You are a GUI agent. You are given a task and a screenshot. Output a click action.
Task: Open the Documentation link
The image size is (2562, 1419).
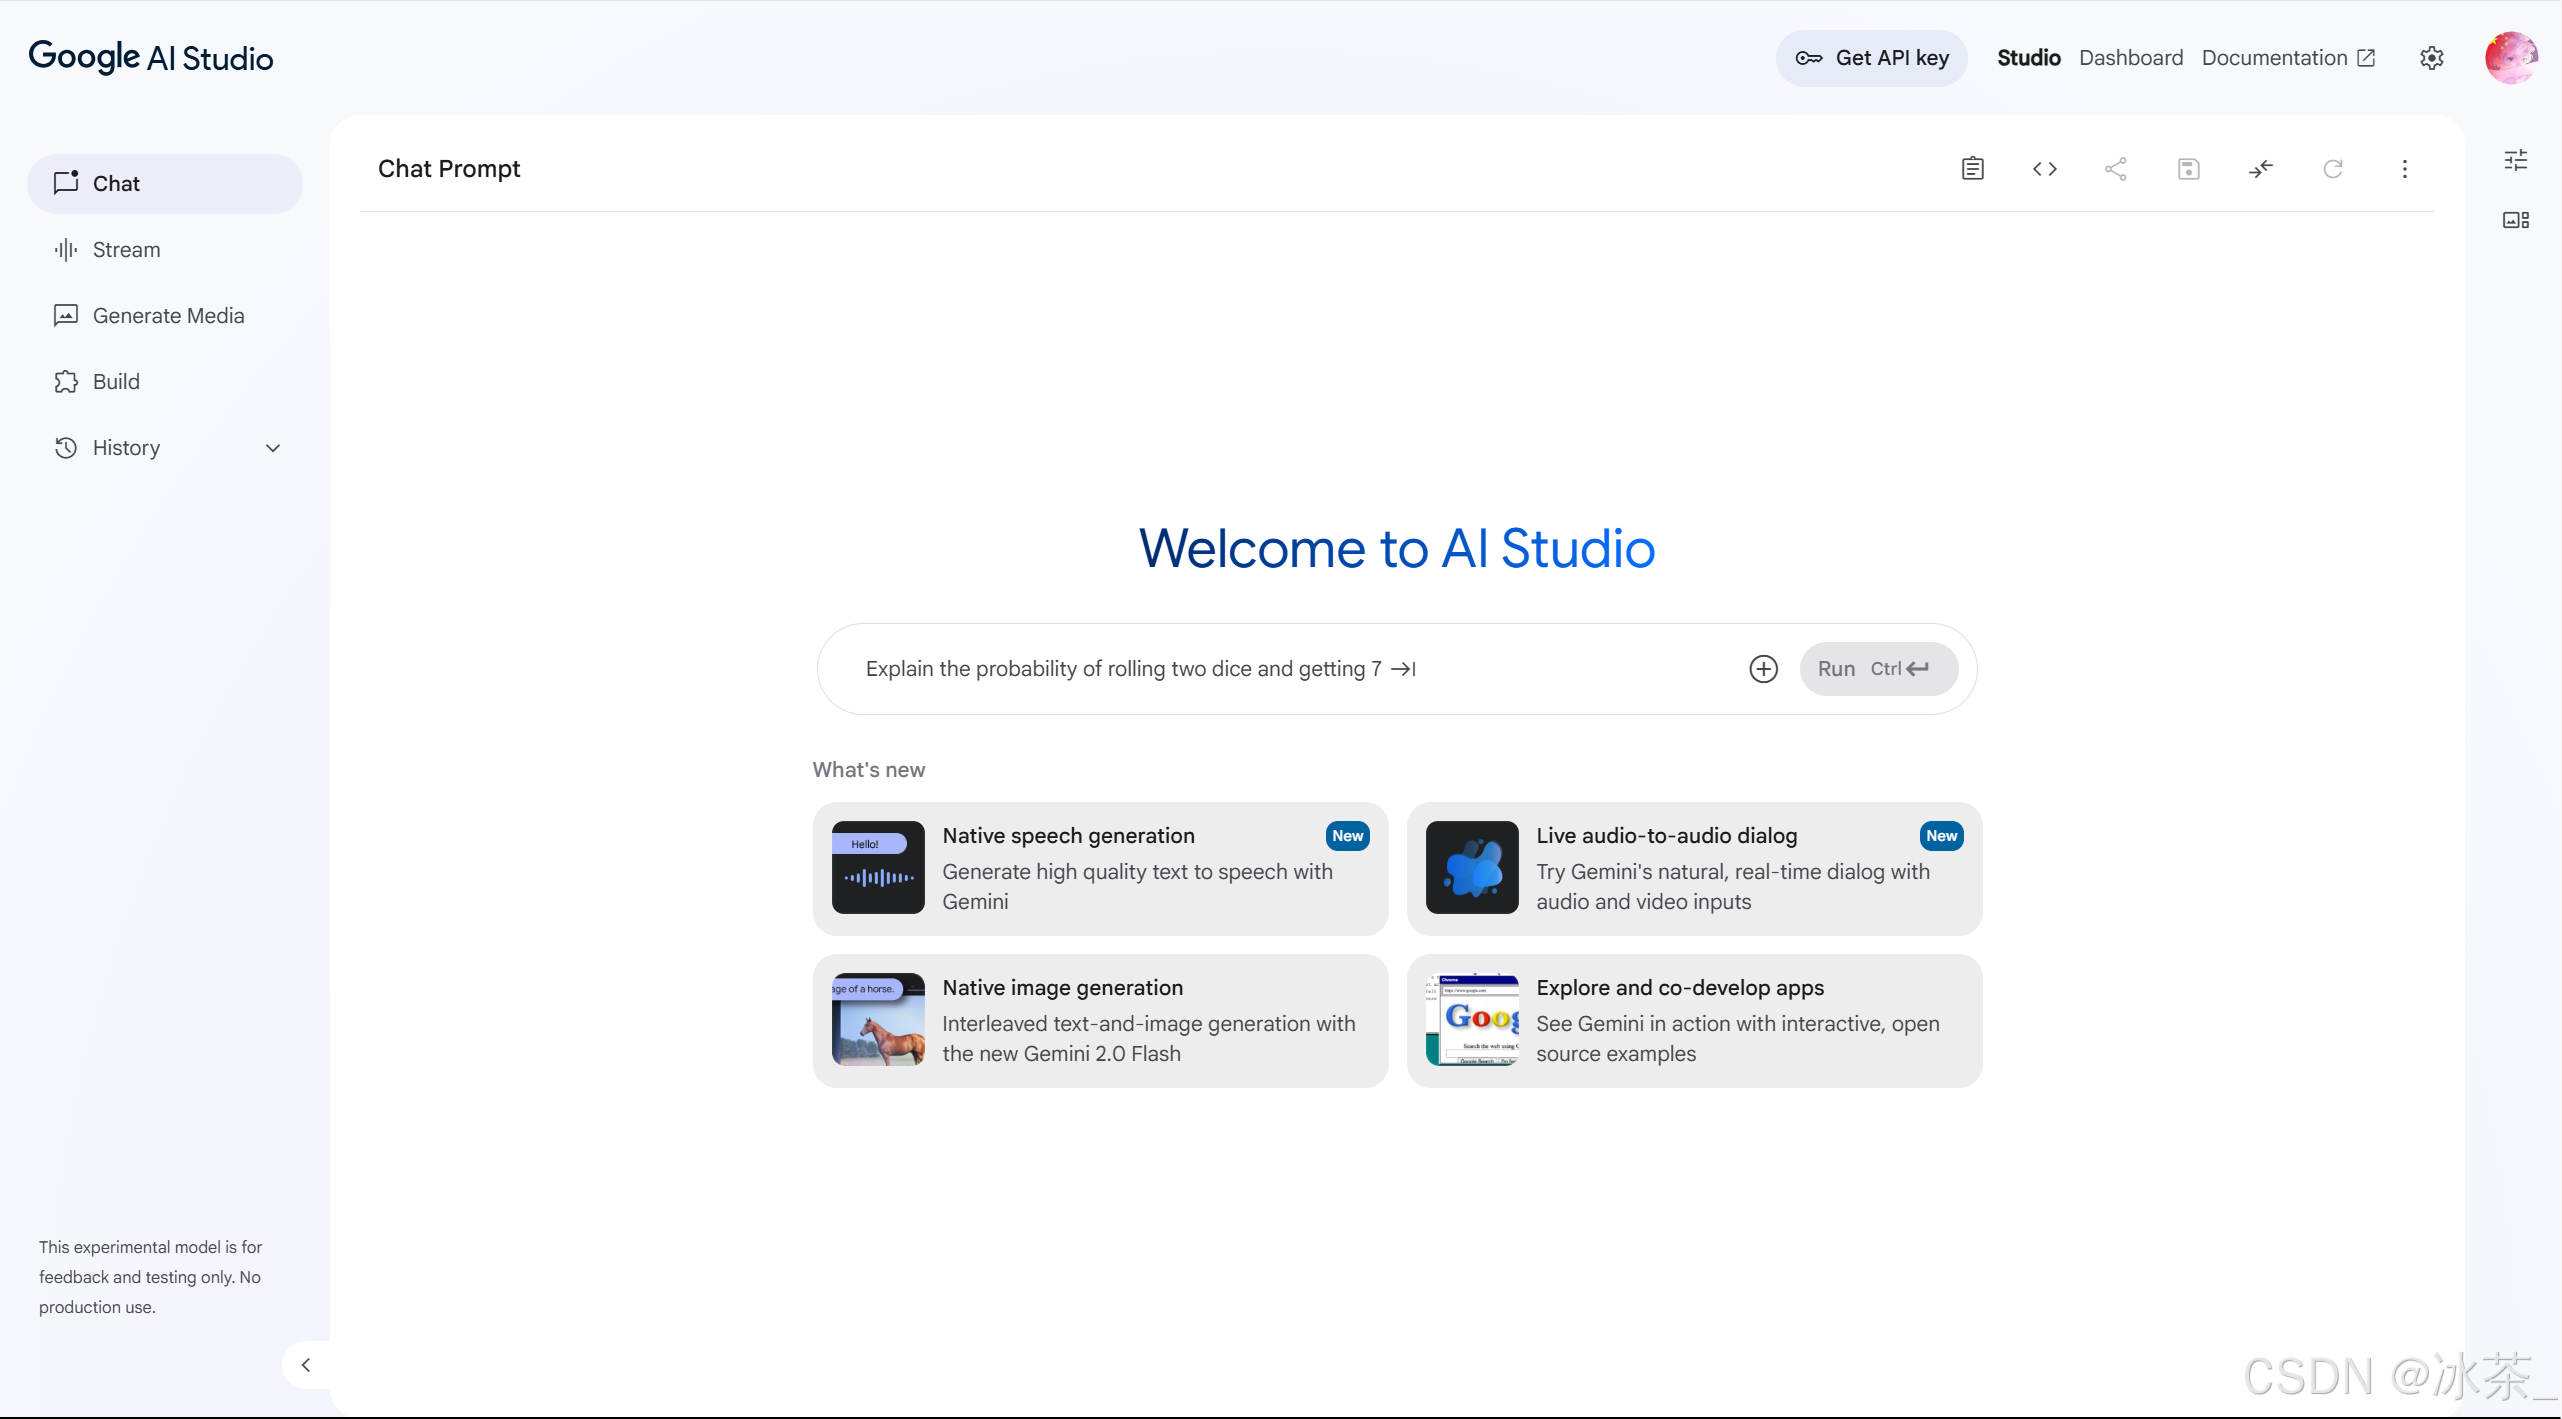pos(2288,58)
